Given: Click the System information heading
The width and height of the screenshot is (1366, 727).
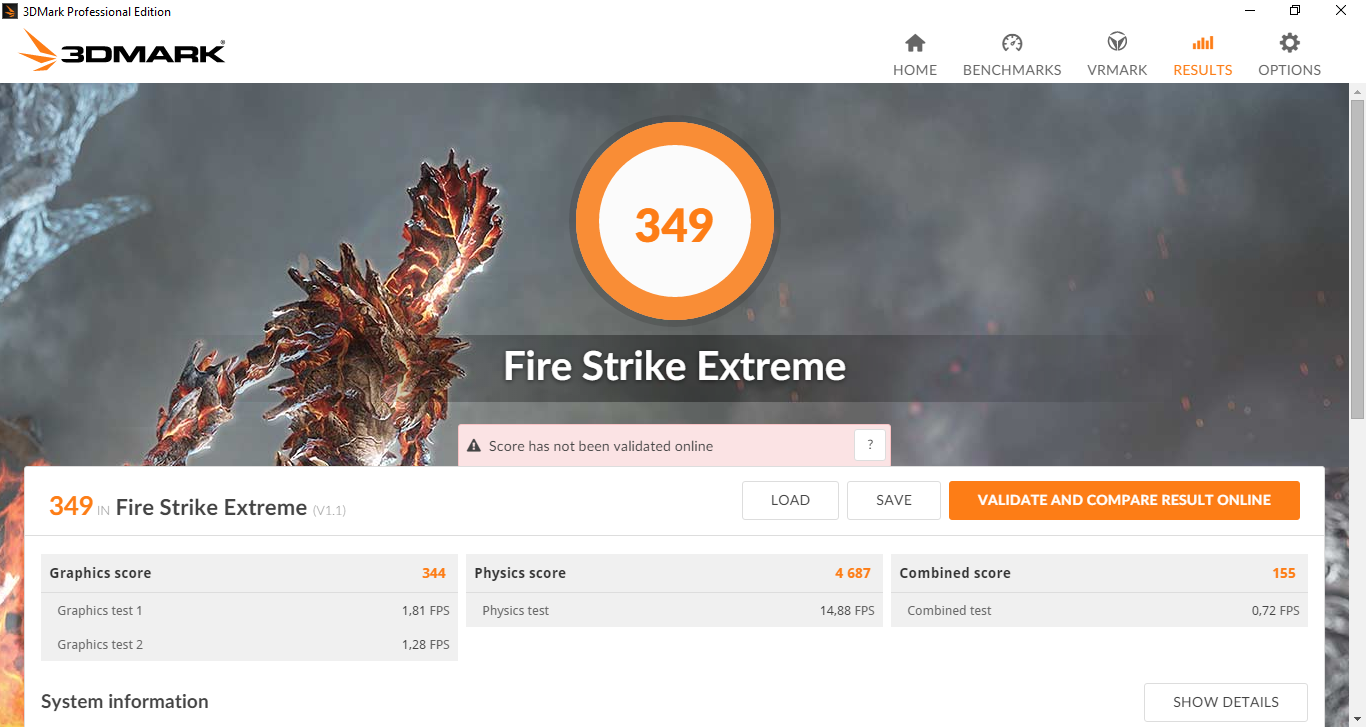Looking at the screenshot, I should (x=125, y=701).
